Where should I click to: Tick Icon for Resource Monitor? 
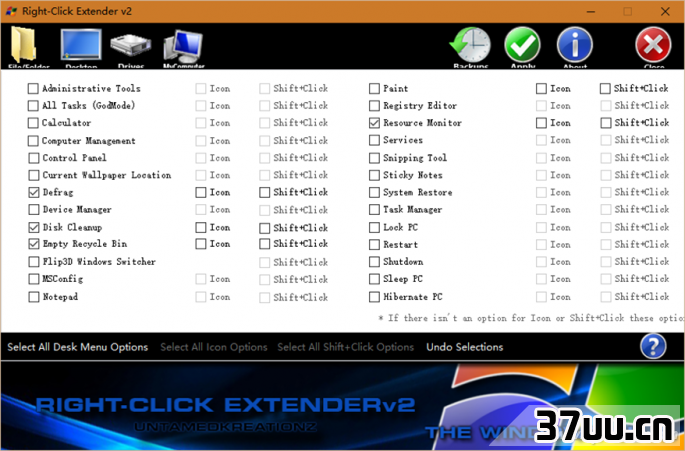(541, 123)
